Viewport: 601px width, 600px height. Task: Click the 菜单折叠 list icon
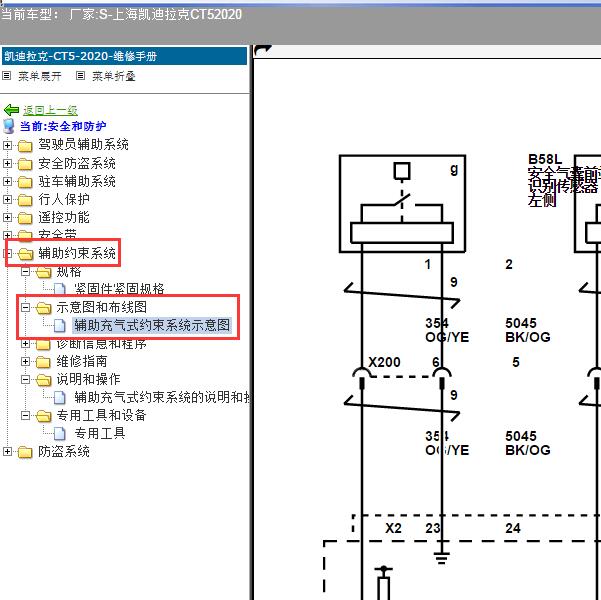pos(80,76)
